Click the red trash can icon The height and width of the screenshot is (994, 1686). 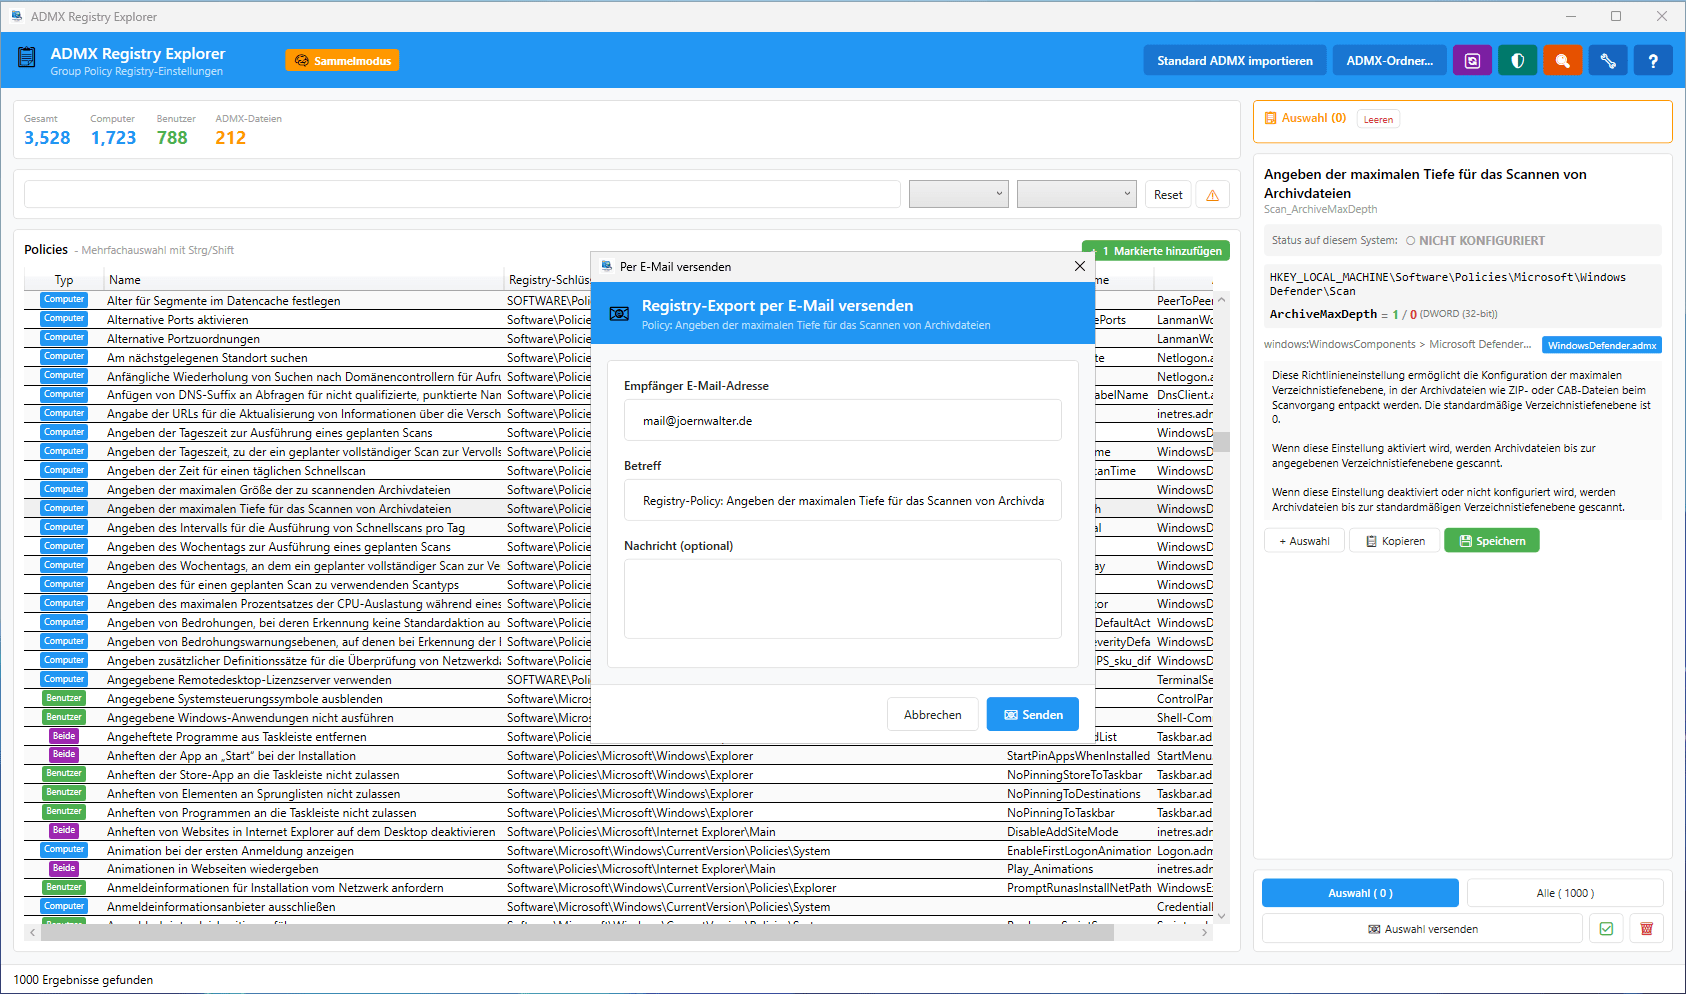[1646, 929]
